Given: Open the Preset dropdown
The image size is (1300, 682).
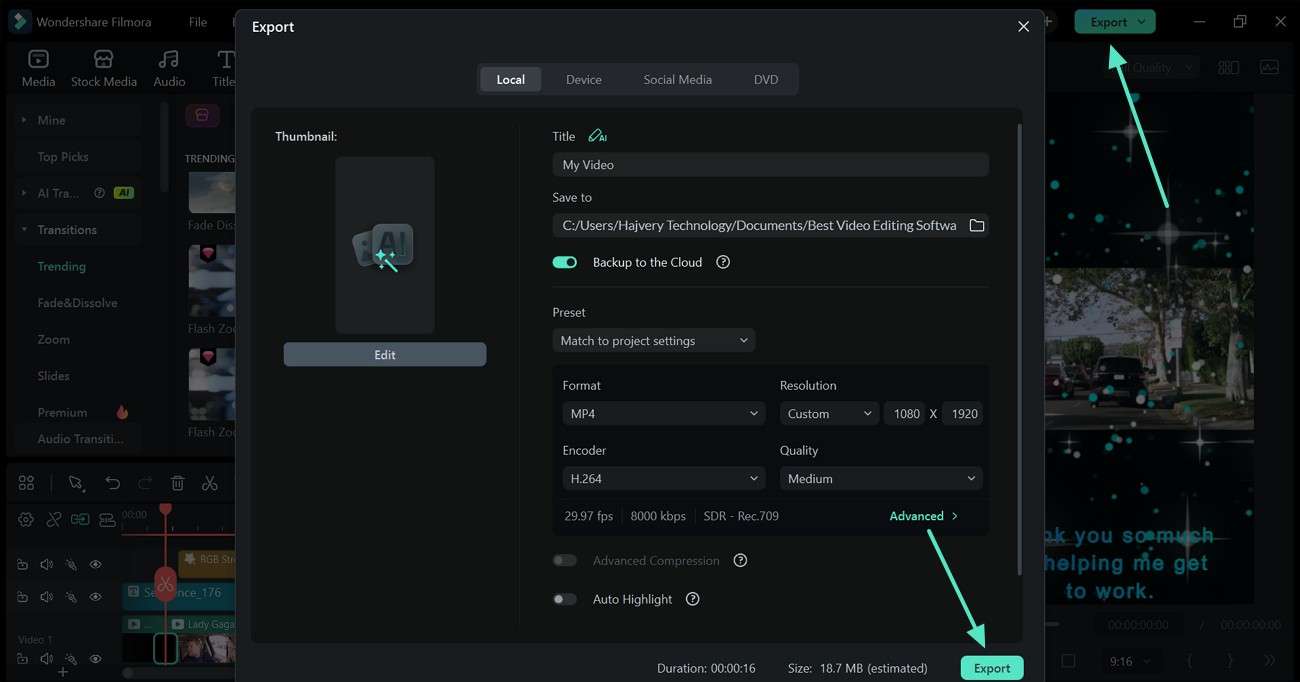Looking at the screenshot, I should (x=654, y=341).
